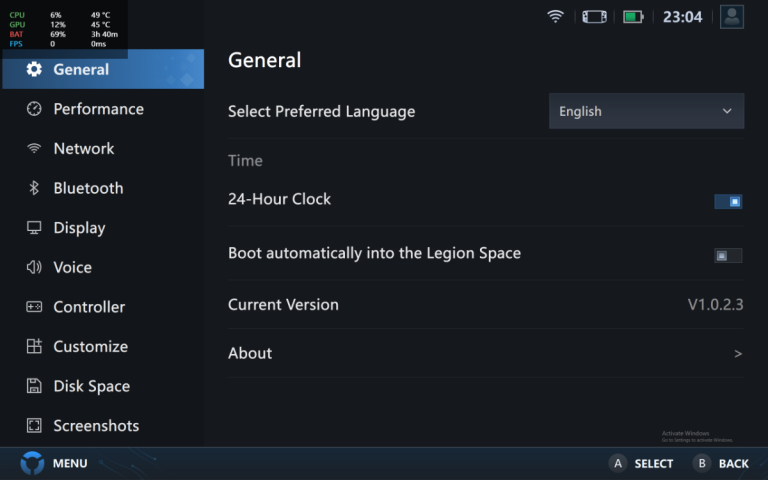Click the General gear icon

click(x=34, y=69)
